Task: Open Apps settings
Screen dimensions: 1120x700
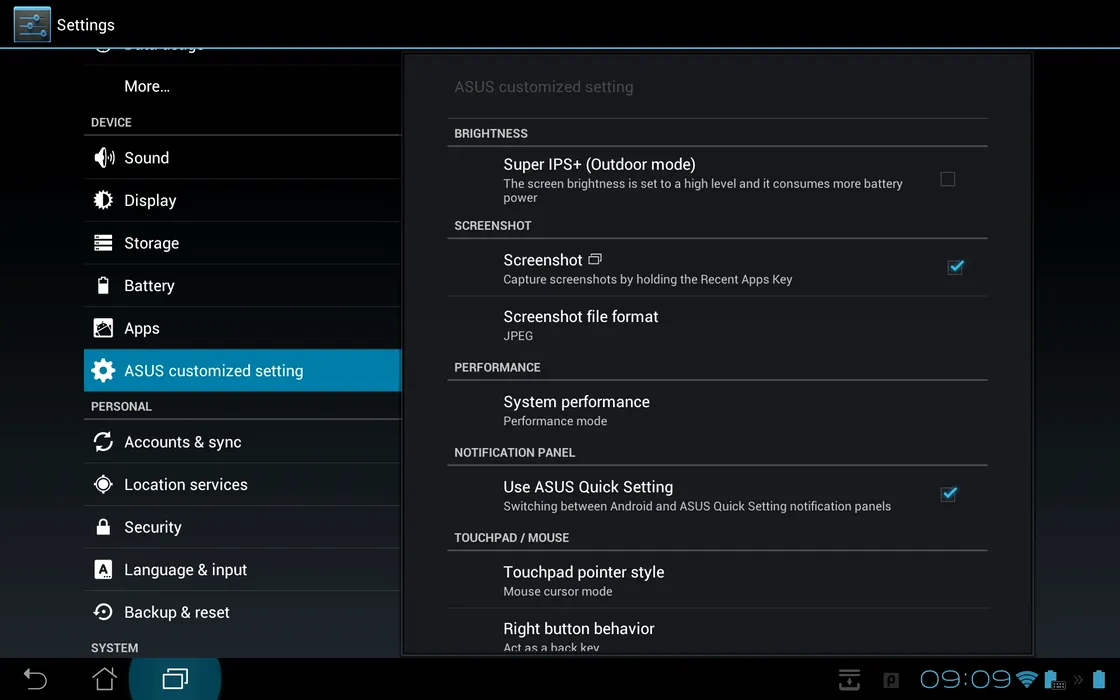Action: pyautogui.click(x=242, y=328)
